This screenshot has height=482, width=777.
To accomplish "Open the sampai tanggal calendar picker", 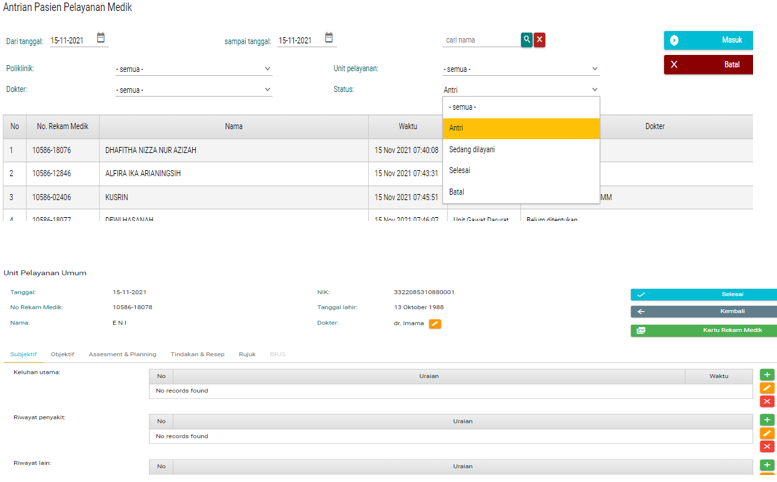I will (x=329, y=39).
